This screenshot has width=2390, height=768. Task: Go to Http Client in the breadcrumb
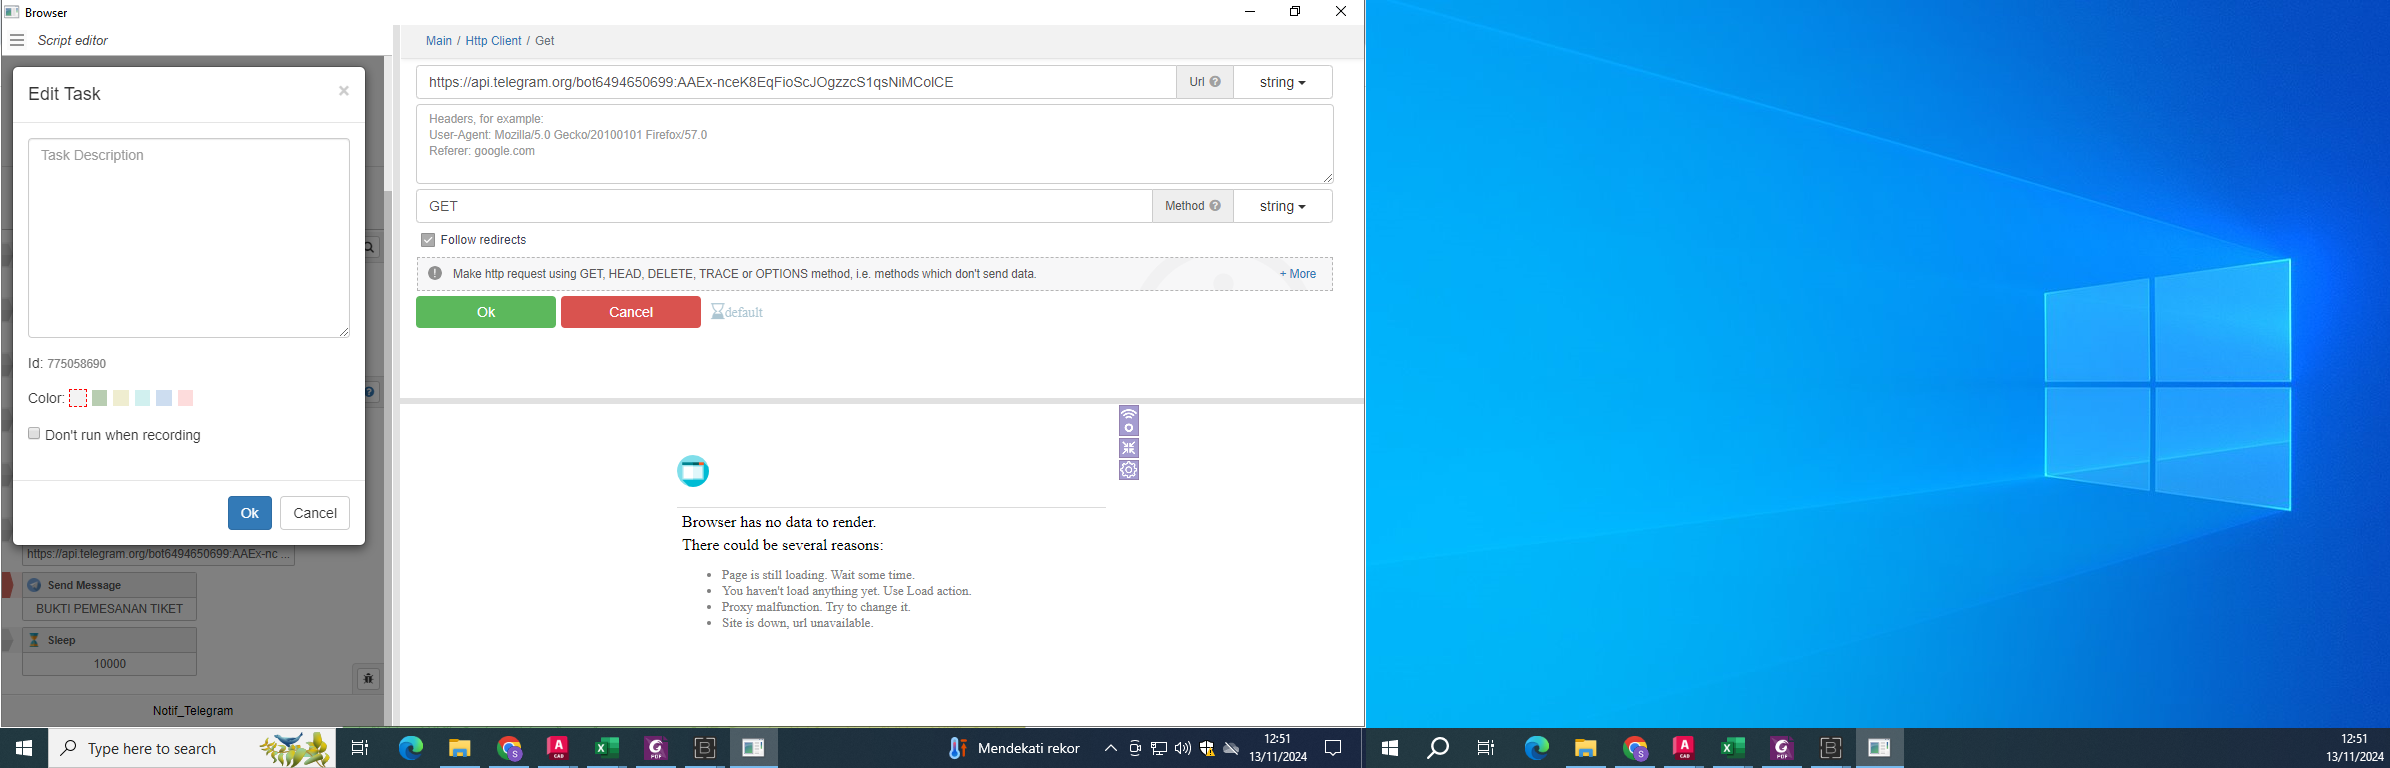click(493, 41)
